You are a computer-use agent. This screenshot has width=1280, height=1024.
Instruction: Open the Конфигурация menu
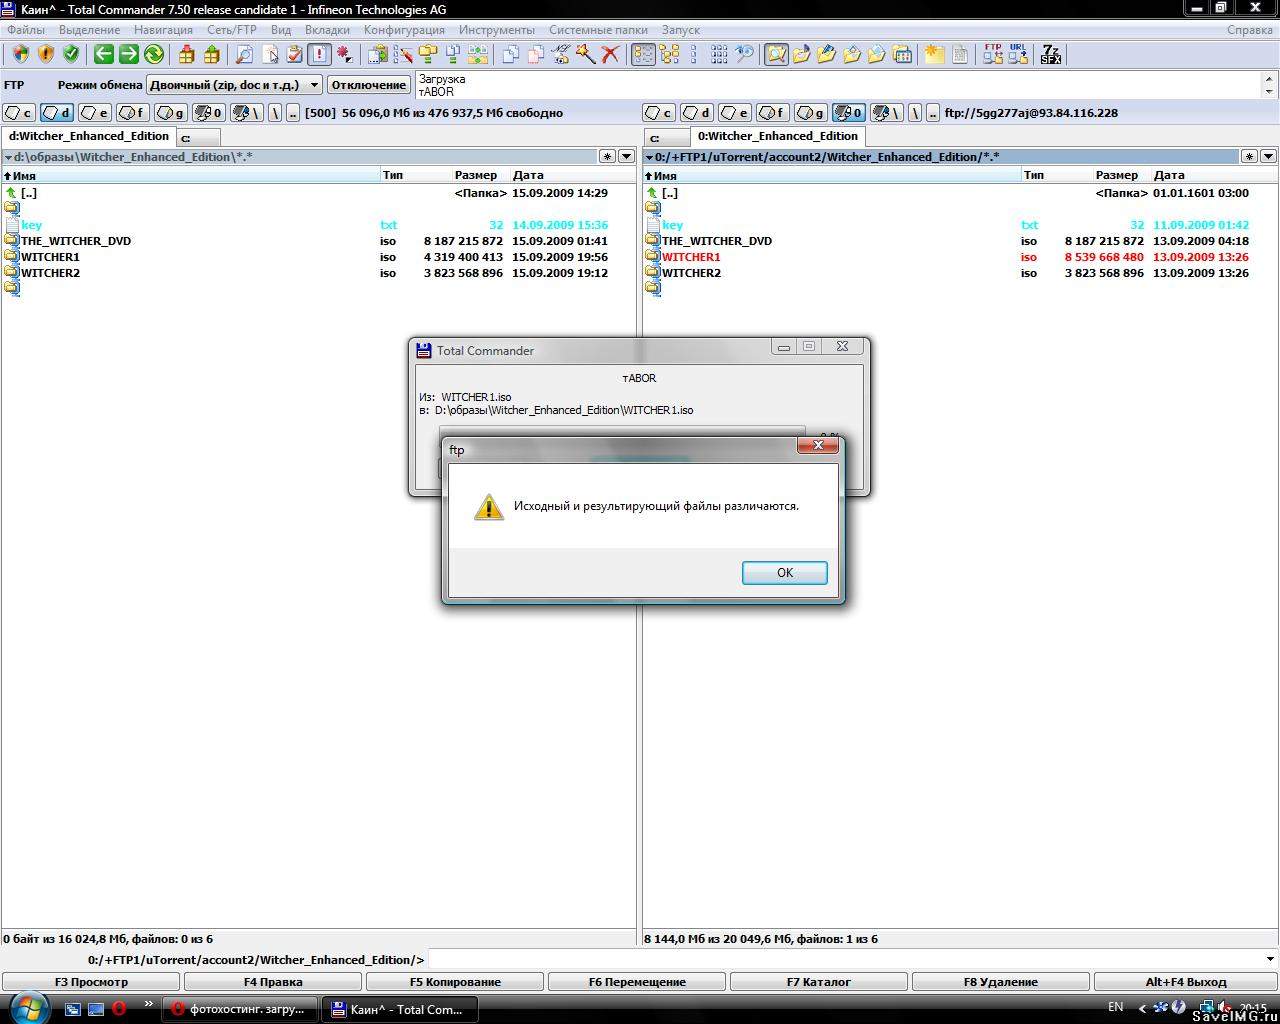point(404,30)
